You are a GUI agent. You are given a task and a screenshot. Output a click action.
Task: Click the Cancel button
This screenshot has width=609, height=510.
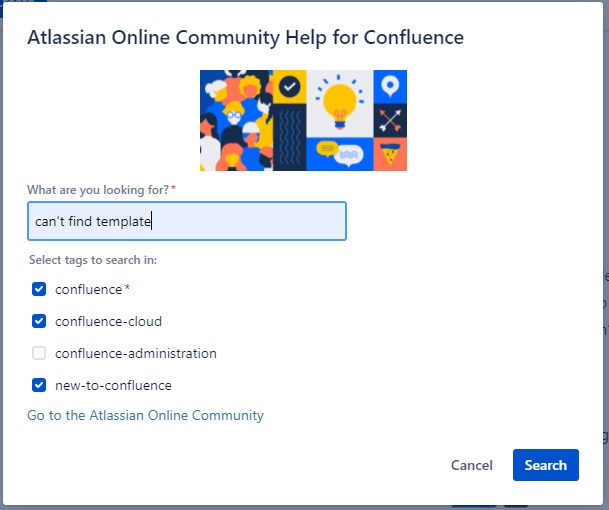(x=472, y=465)
